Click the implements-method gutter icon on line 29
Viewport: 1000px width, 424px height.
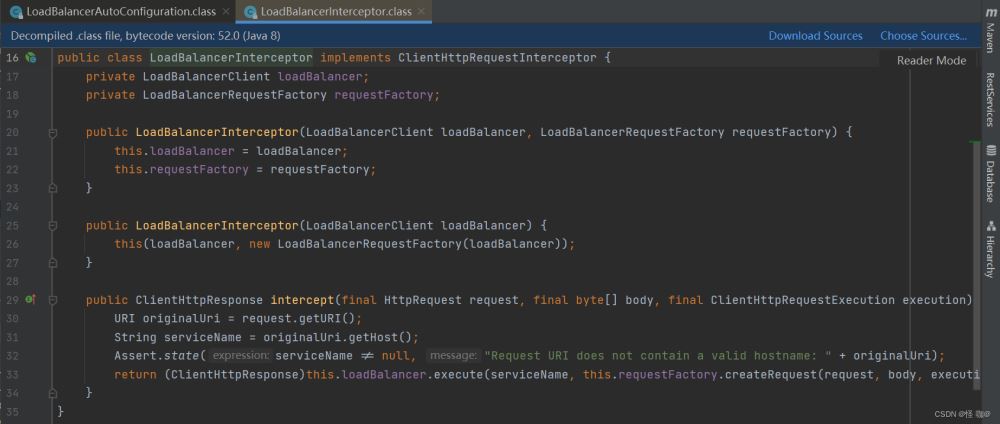pos(30,299)
